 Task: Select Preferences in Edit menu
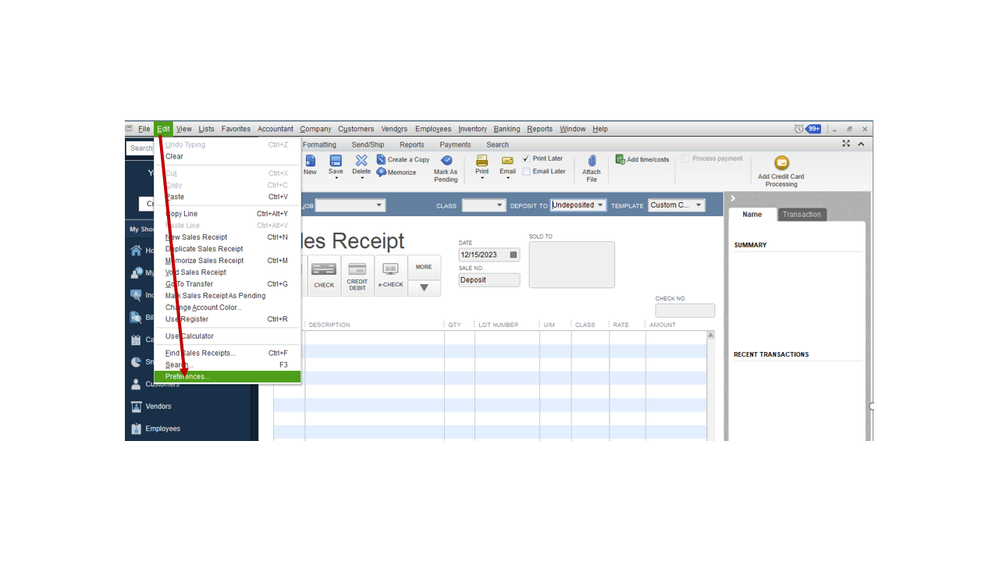coord(227,377)
